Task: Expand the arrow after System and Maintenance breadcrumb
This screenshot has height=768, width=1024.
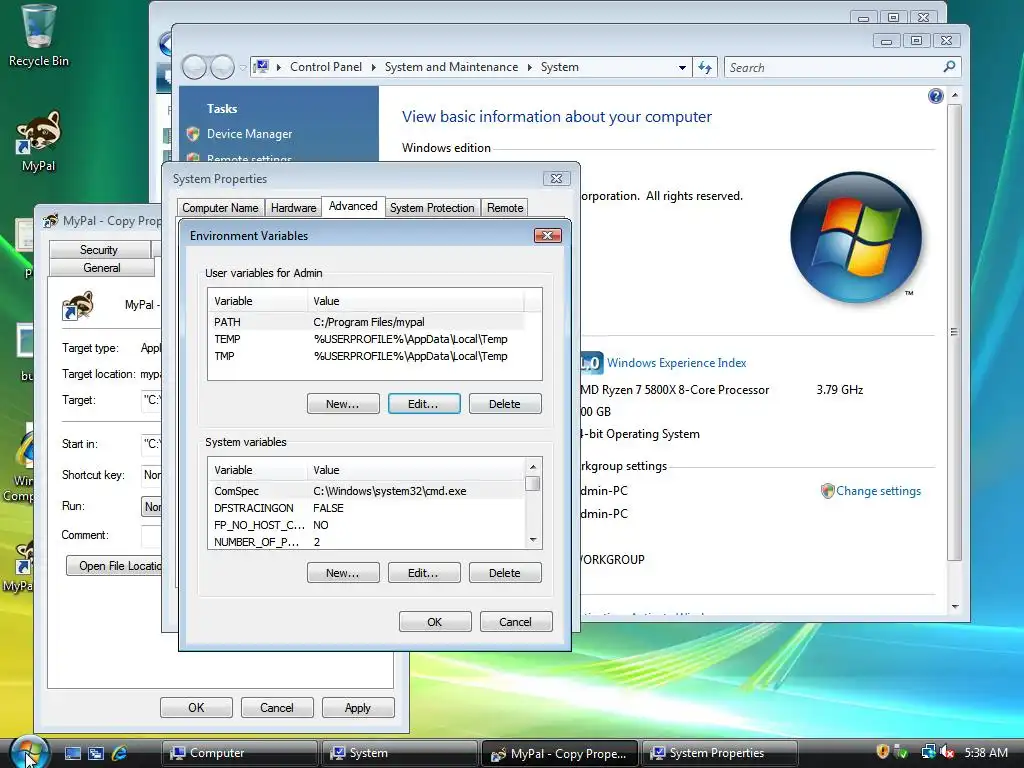Action: tap(529, 67)
